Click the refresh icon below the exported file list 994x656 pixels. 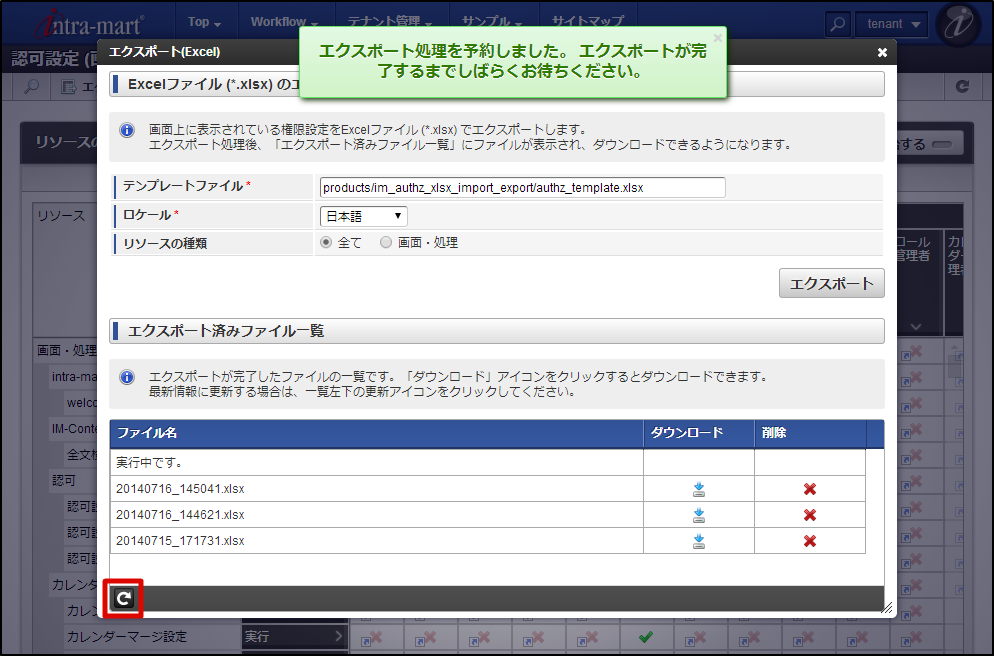click(122, 600)
